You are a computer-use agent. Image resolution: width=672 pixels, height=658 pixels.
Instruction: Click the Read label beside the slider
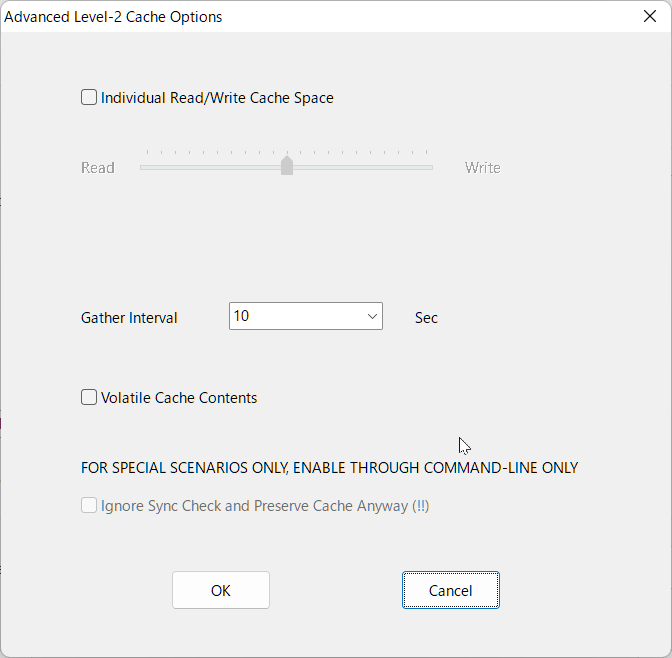pyautogui.click(x=98, y=168)
